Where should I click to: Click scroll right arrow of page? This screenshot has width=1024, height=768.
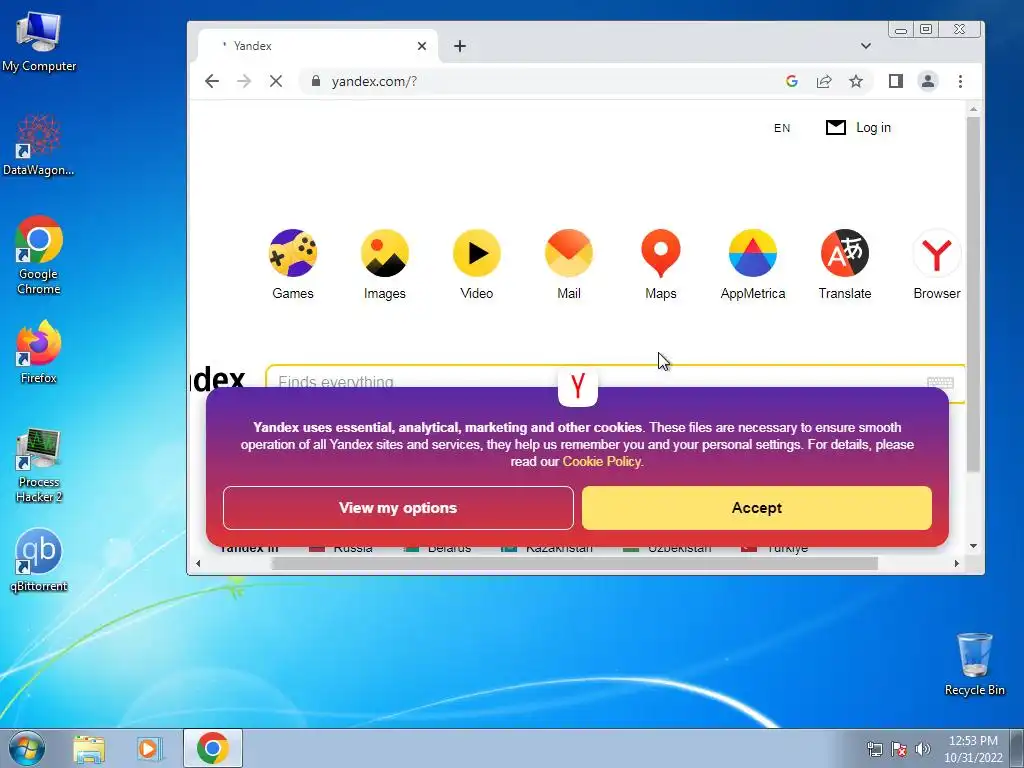(956, 563)
